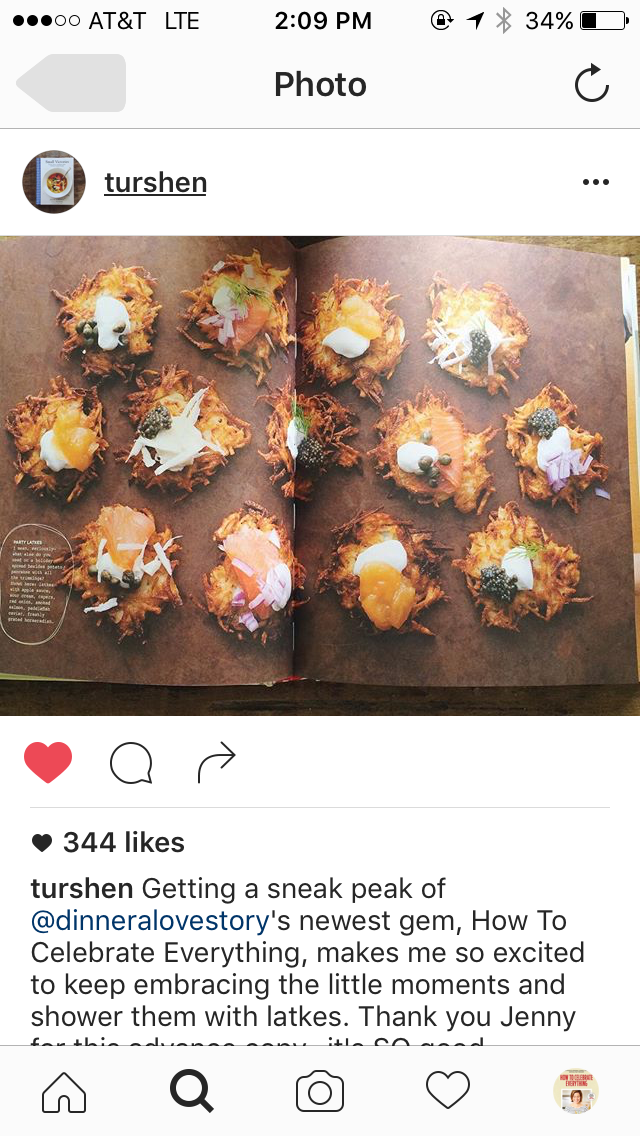Open the three-dot post options menu
This screenshot has width=640, height=1136.
596,182
